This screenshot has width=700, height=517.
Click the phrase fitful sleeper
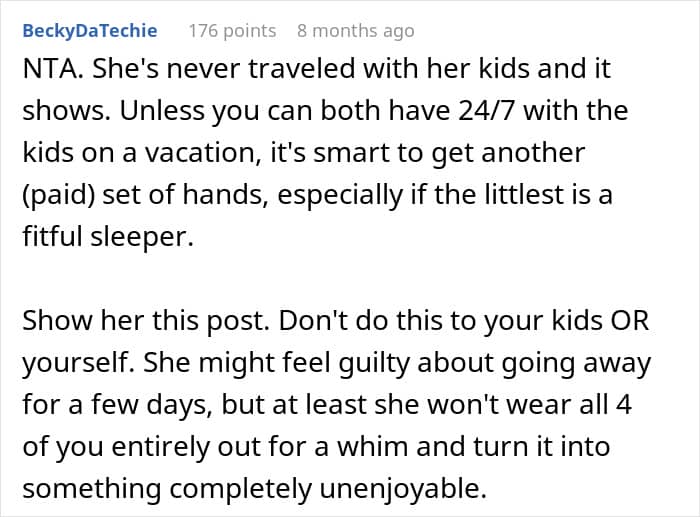coord(108,237)
